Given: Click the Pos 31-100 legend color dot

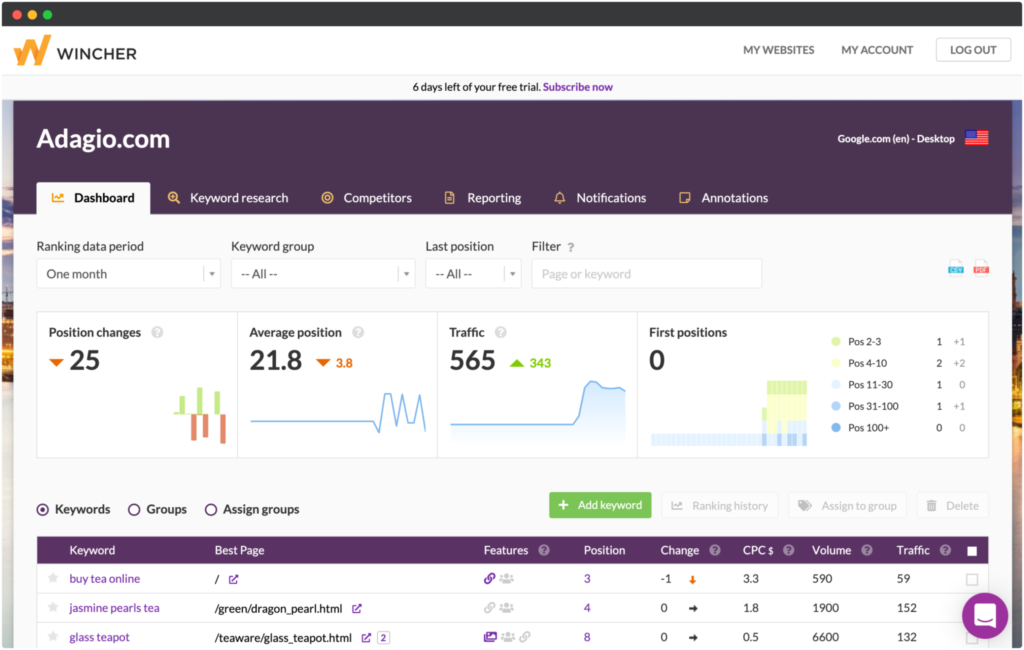Looking at the screenshot, I should pos(835,406).
